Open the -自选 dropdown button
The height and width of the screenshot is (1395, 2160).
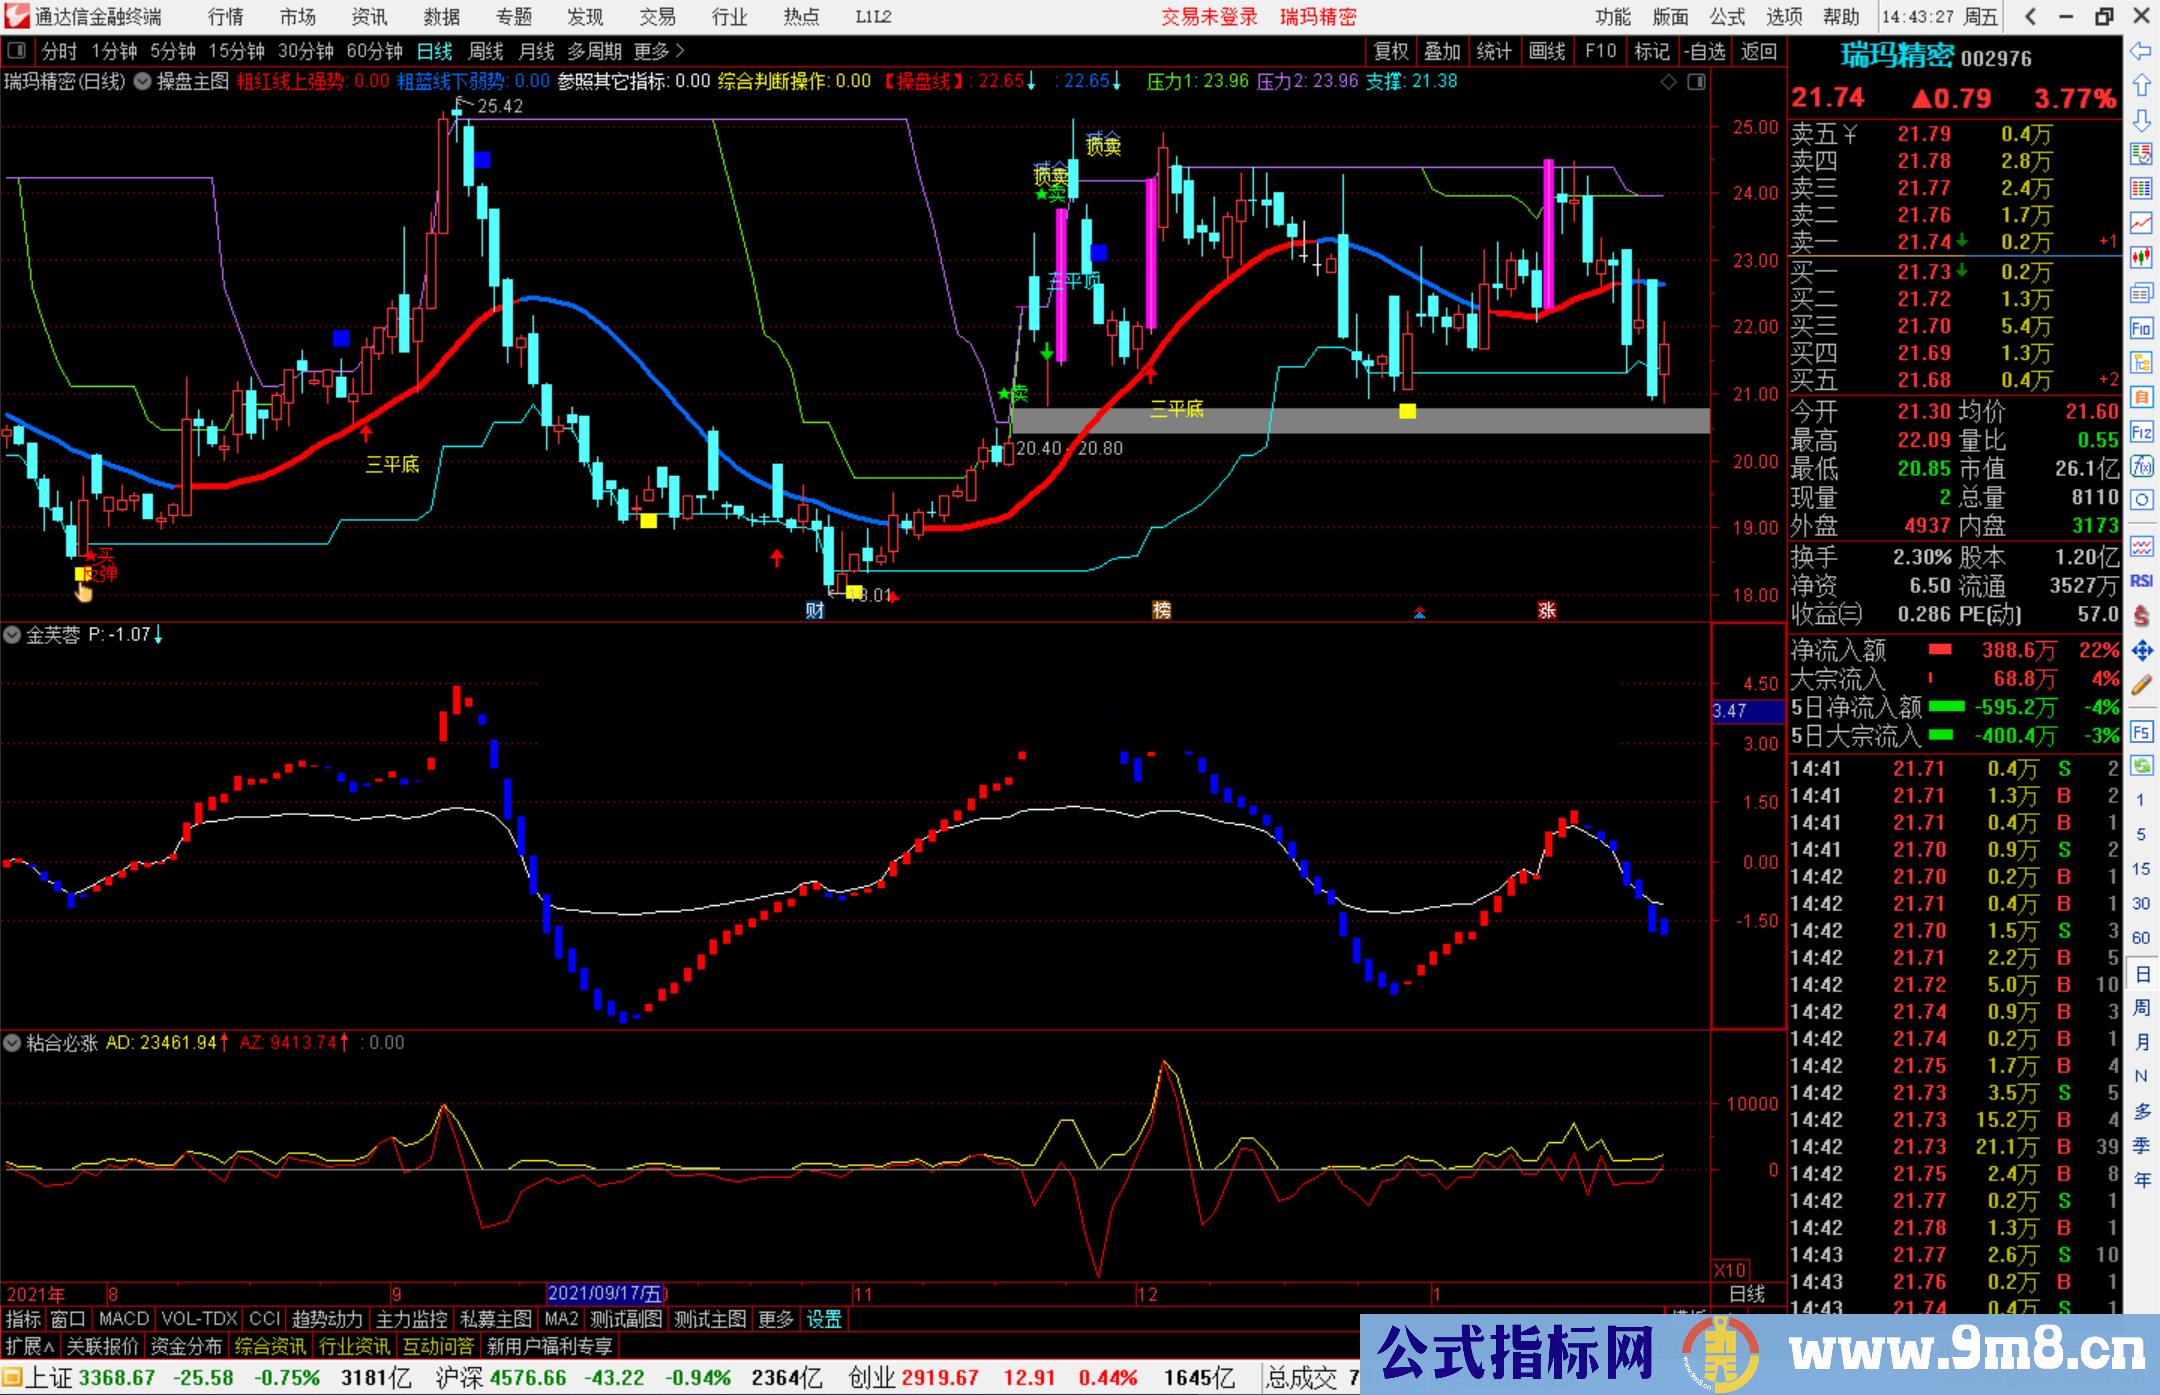click(x=1705, y=51)
